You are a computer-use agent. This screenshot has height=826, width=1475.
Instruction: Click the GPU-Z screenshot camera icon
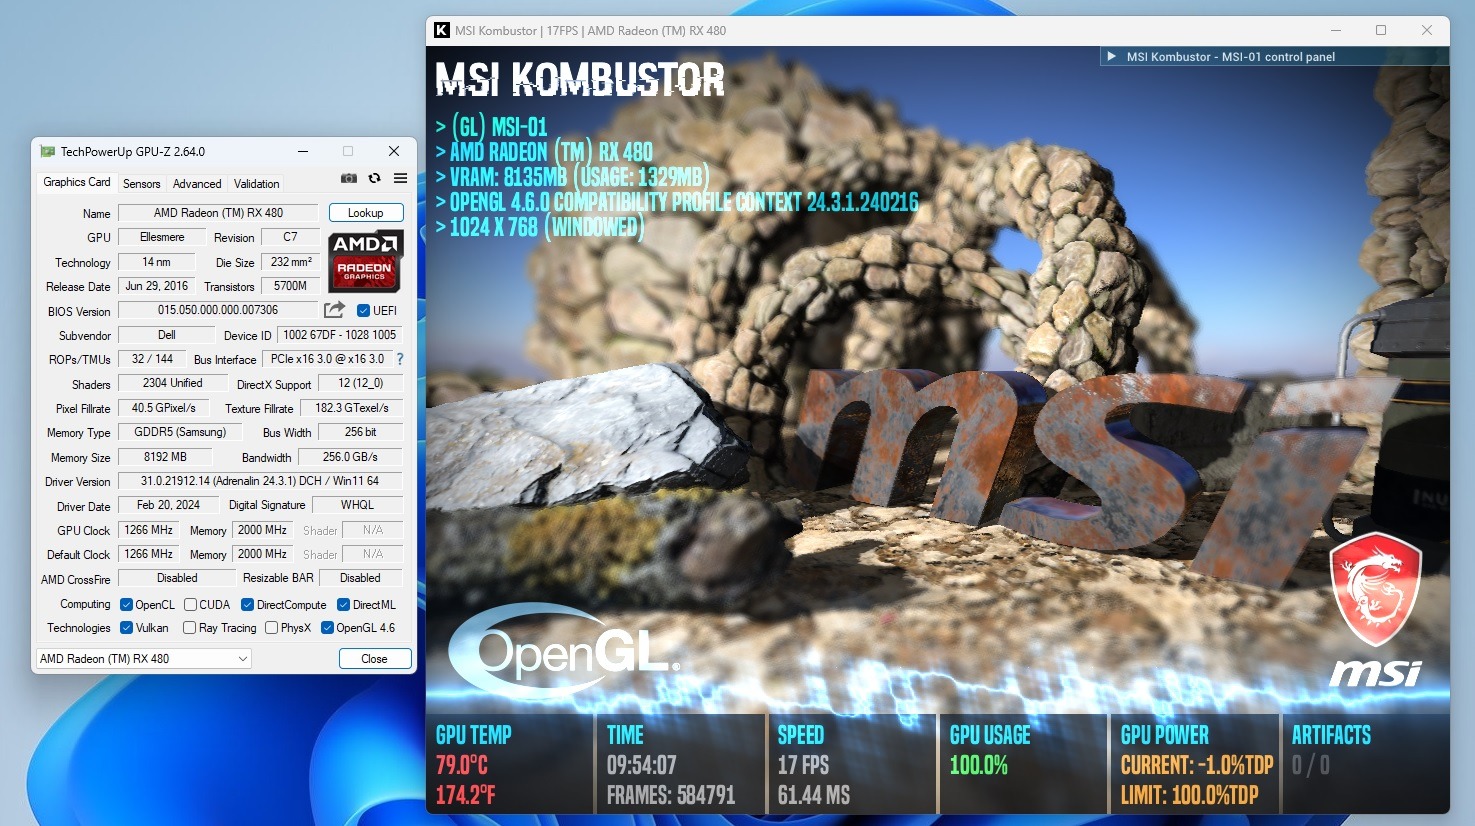point(348,178)
